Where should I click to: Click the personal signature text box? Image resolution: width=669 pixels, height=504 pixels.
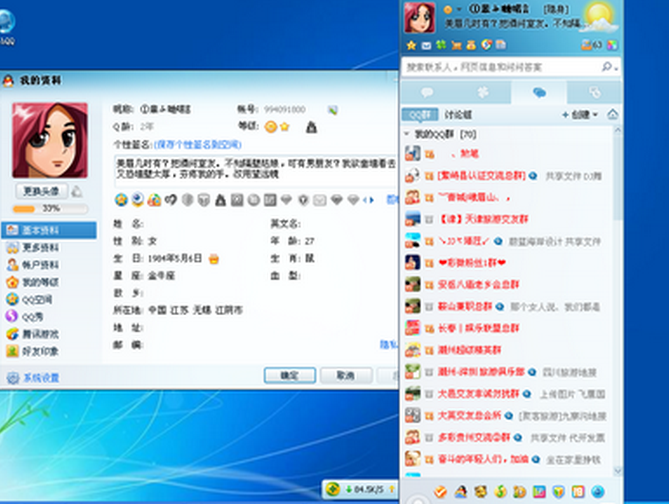click(x=257, y=170)
